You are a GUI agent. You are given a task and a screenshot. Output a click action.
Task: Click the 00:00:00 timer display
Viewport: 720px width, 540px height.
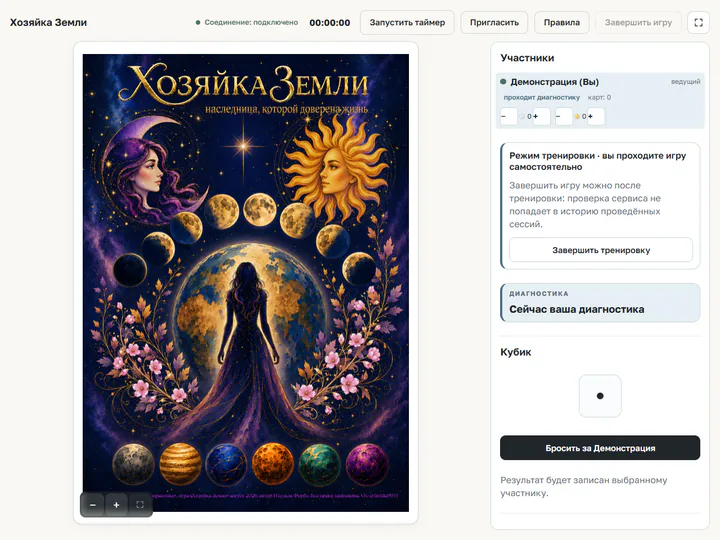click(x=330, y=22)
